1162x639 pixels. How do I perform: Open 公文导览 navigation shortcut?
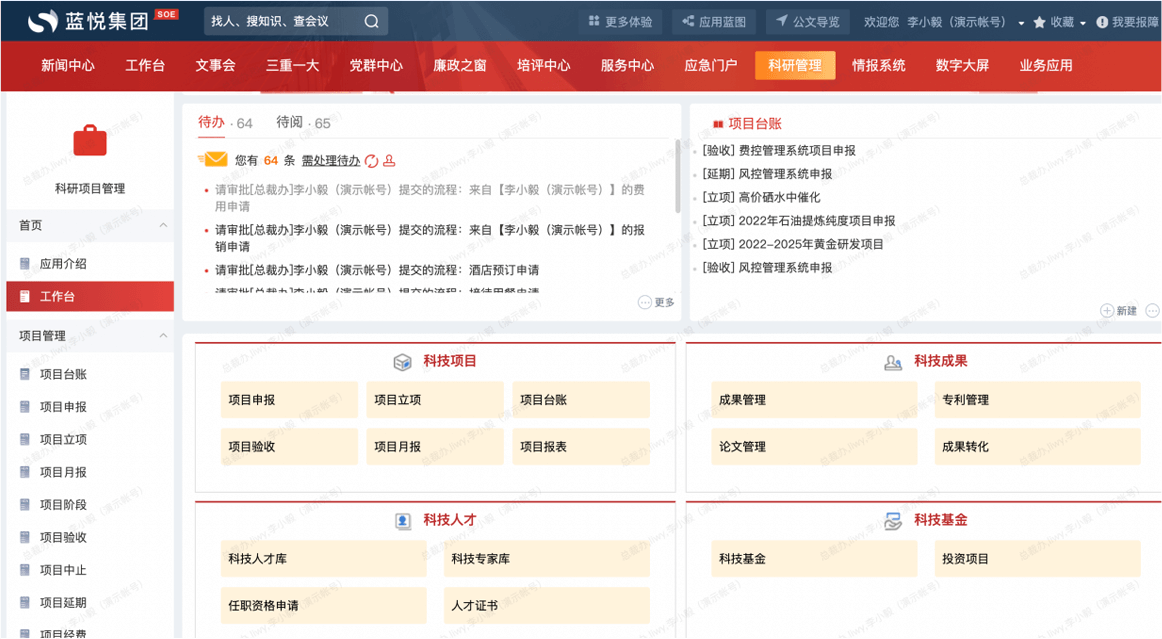(x=808, y=22)
